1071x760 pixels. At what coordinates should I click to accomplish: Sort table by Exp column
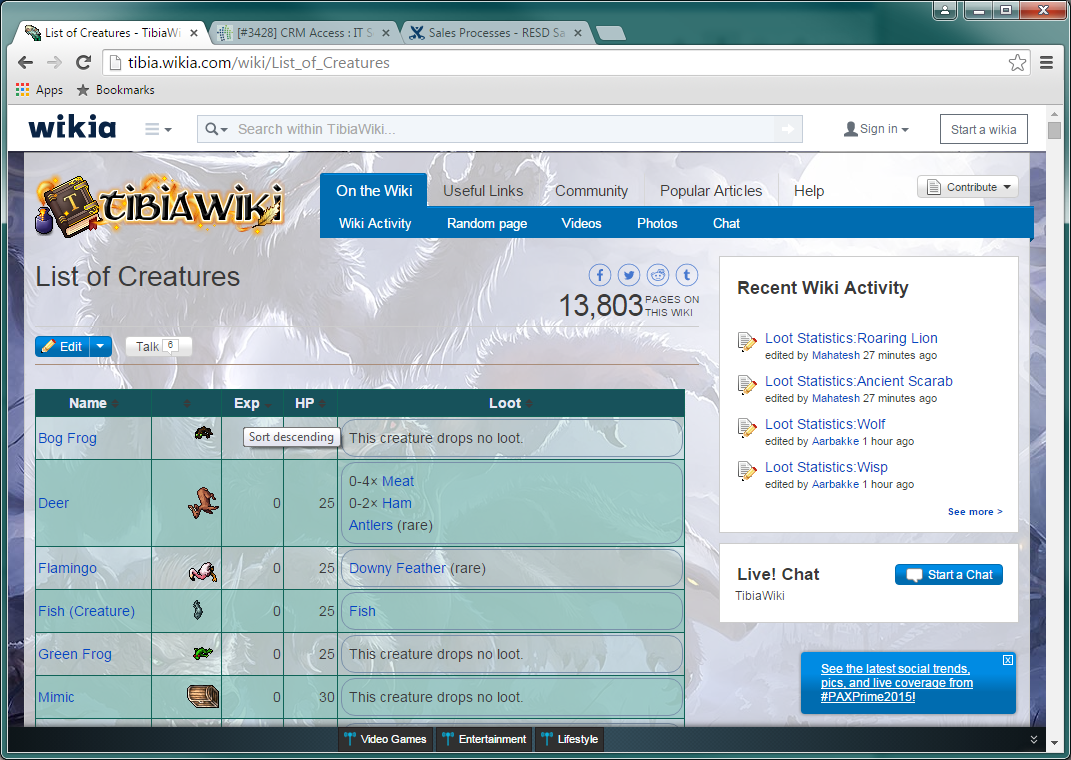click(252, 403)
